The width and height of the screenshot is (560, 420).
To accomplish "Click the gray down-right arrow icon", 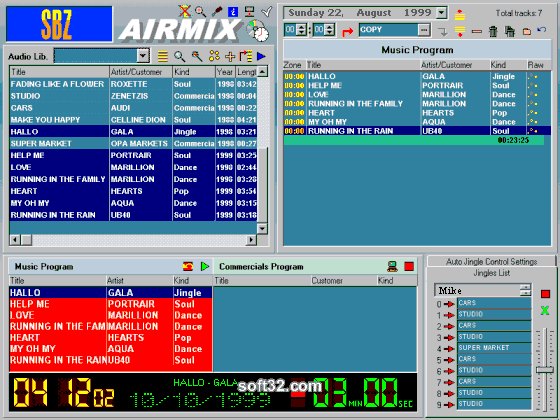I will [x=443, y=32].
